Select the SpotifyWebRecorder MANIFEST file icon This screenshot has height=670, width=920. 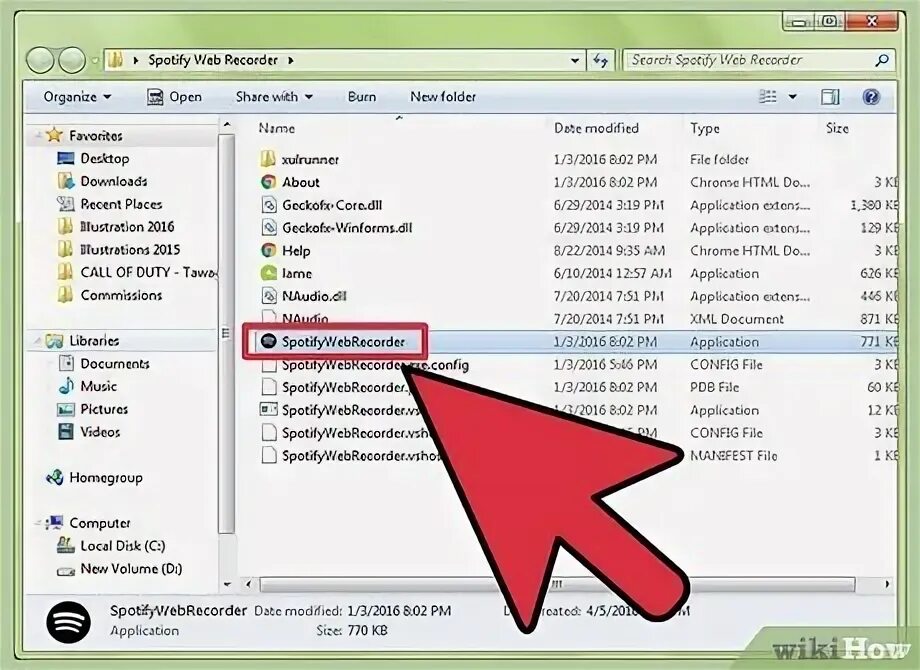point(268,455)
